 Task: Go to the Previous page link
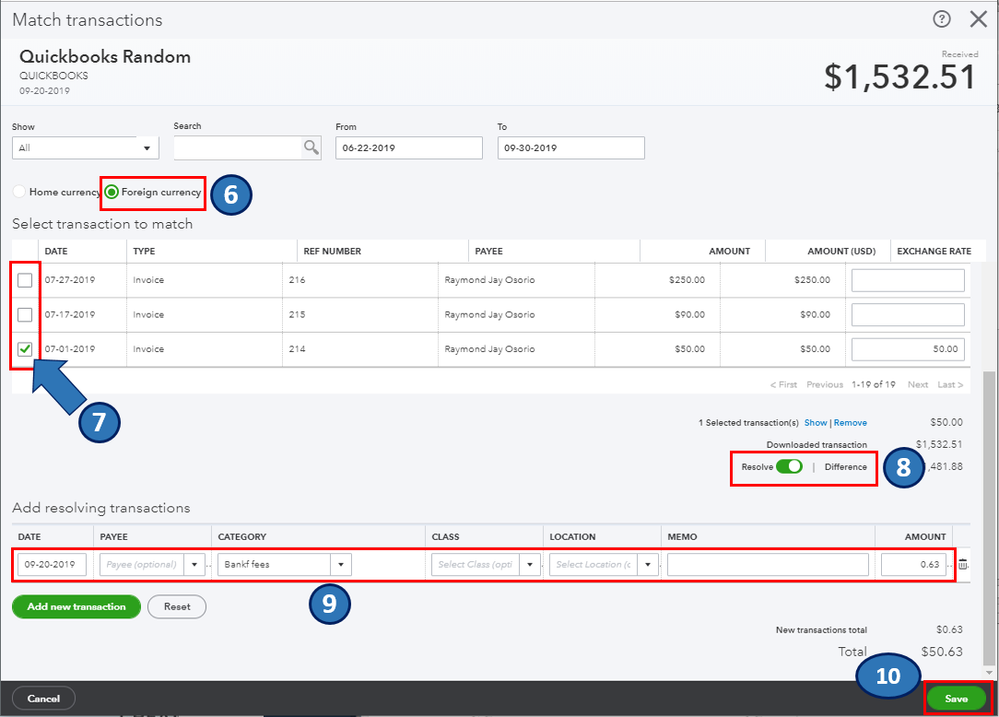coord(824,384)
